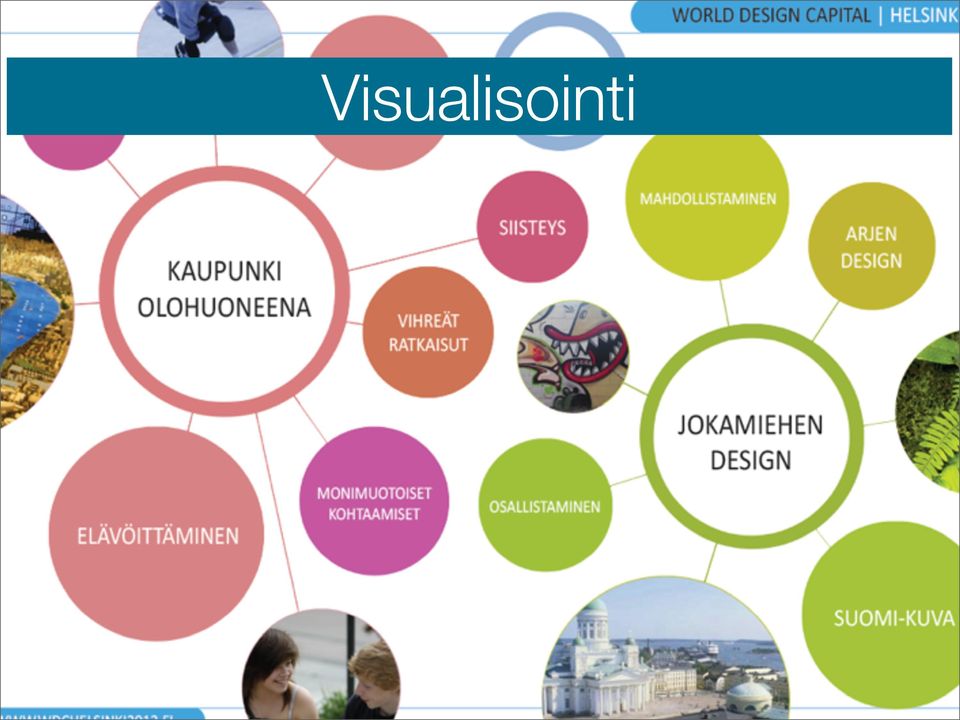Click the Visualisointi title banner

(x=479, y=96)
